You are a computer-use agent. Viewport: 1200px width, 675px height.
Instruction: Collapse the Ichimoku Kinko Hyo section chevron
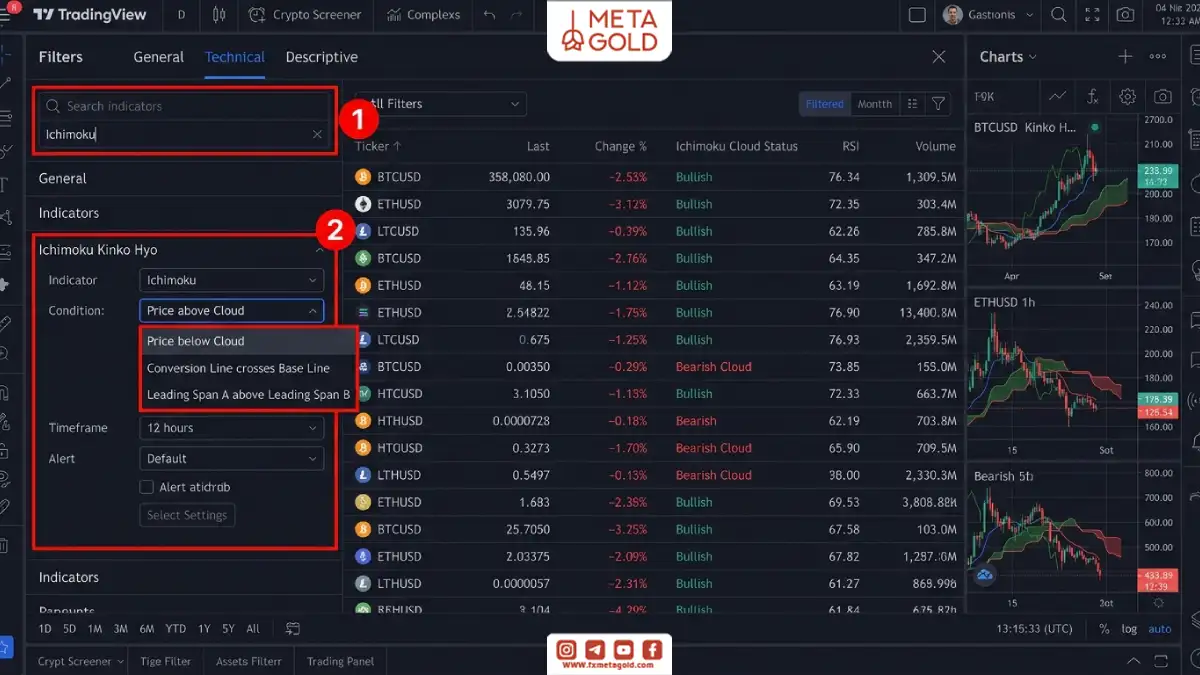pyautogui.click(x=319, y=250)
